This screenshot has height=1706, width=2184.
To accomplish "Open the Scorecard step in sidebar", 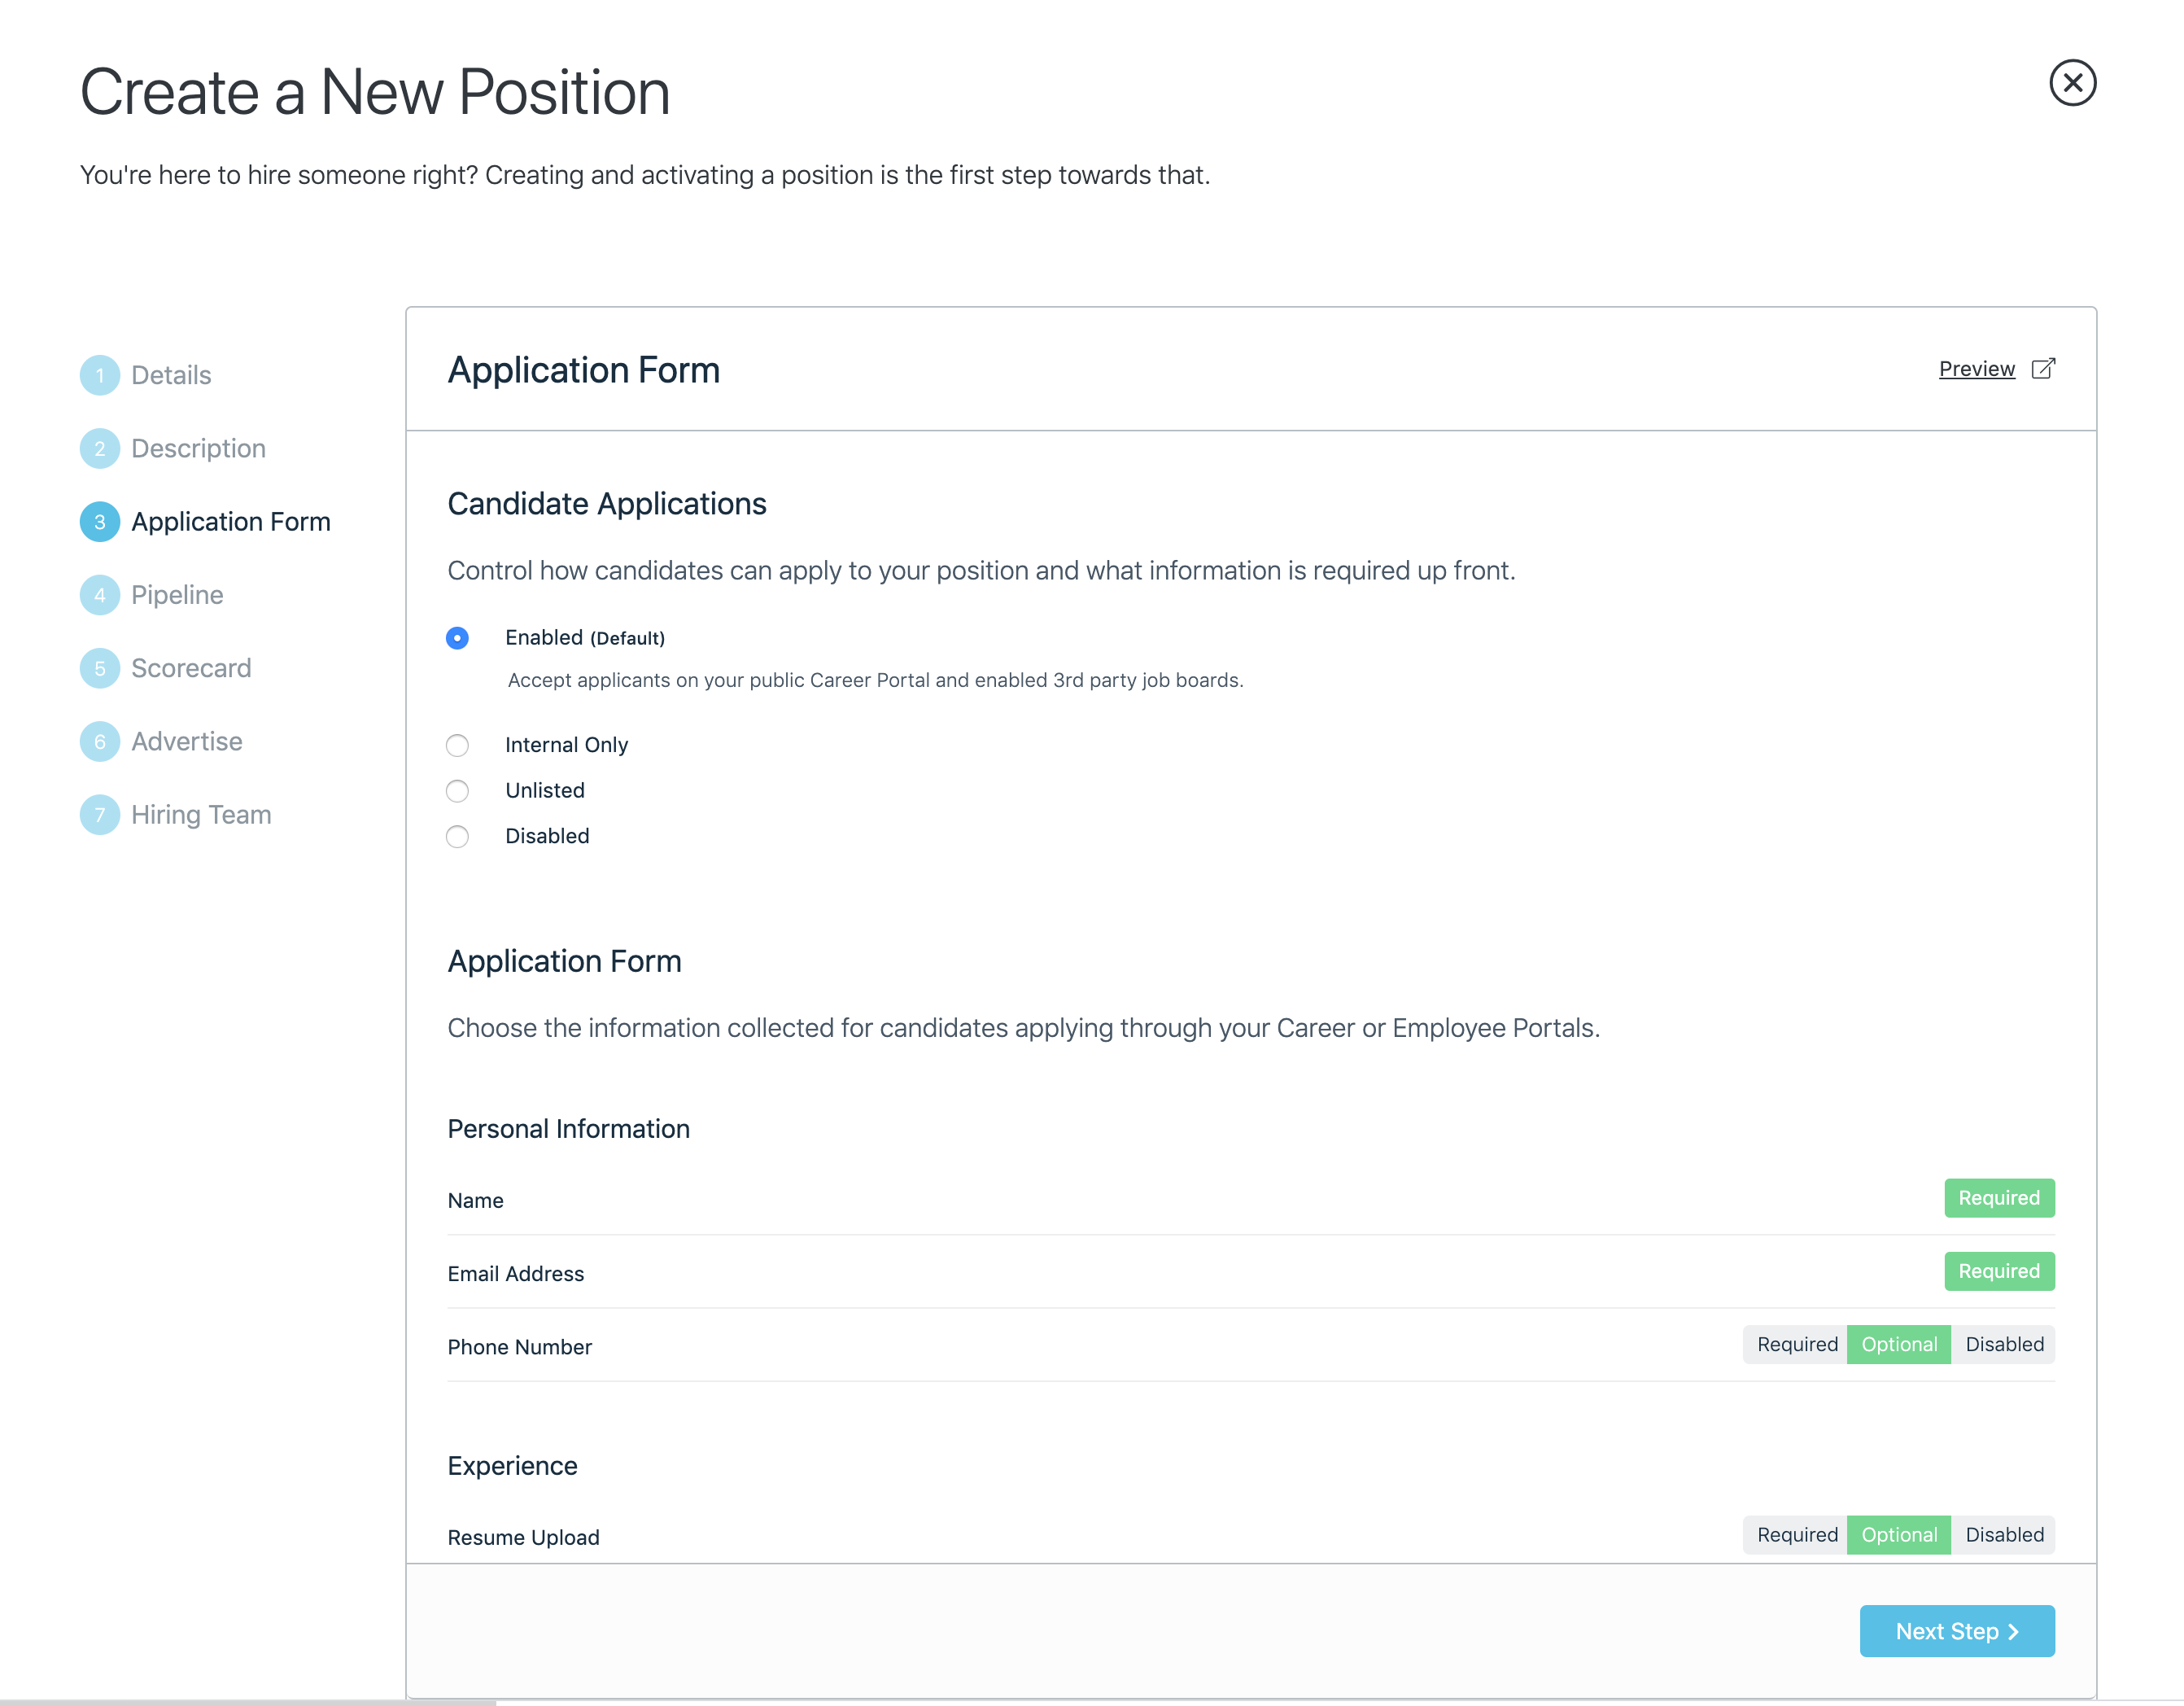I will click(x=191, y=669).
